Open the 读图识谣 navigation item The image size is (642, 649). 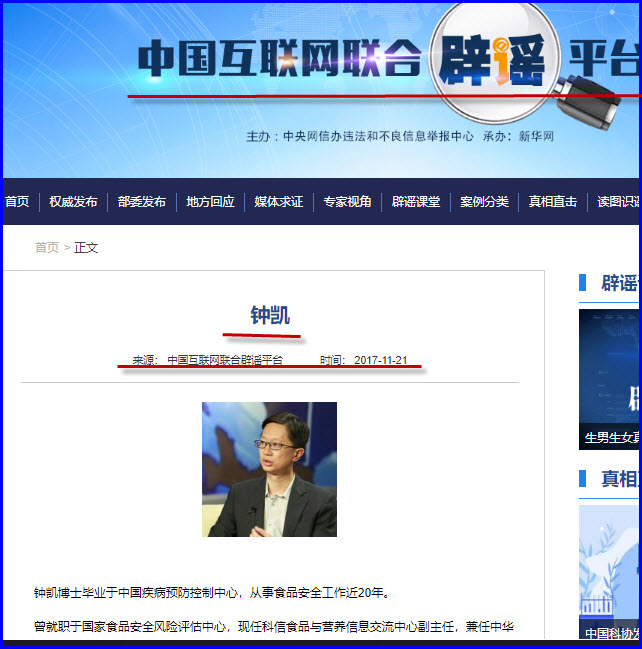coord(618,202)
